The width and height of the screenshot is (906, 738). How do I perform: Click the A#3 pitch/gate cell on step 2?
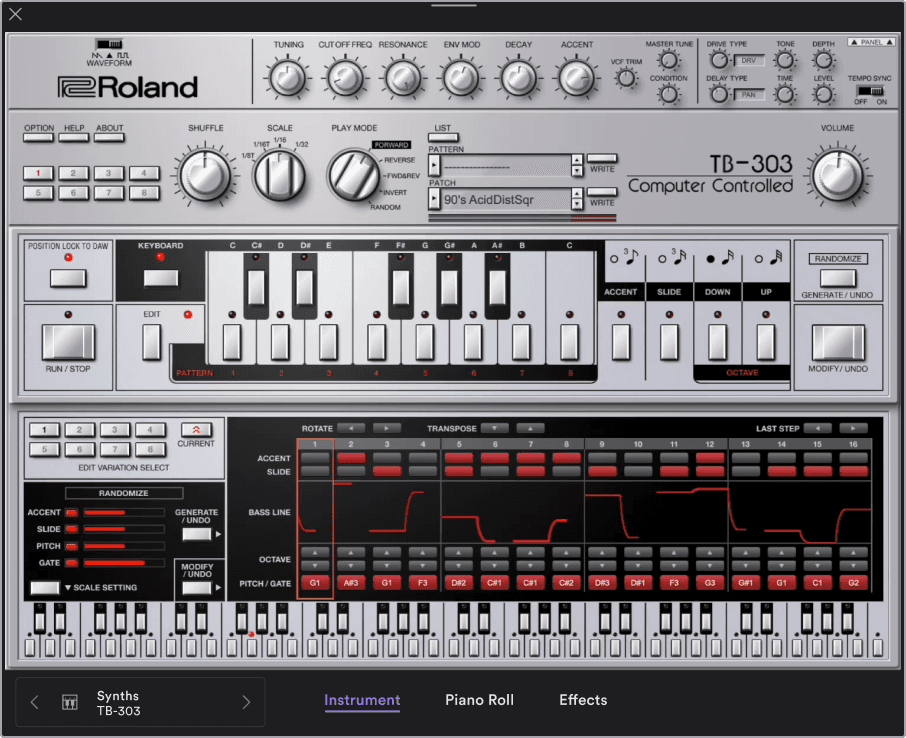coord(351,583)
